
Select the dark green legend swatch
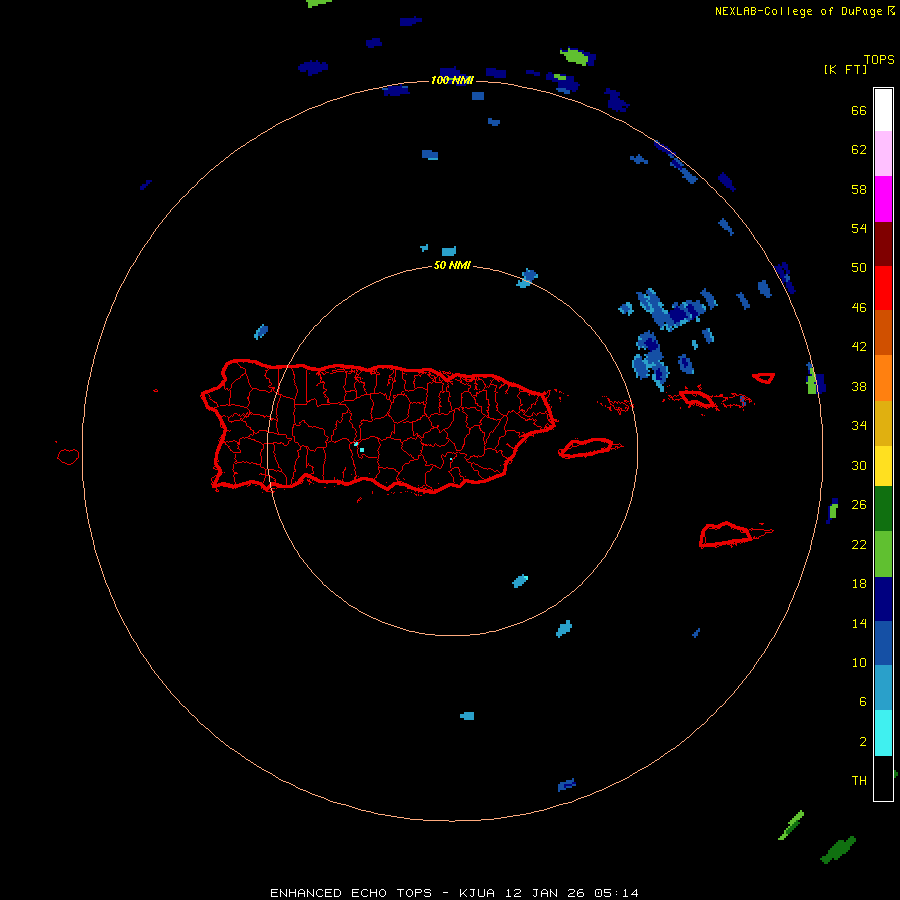[883, 509]
